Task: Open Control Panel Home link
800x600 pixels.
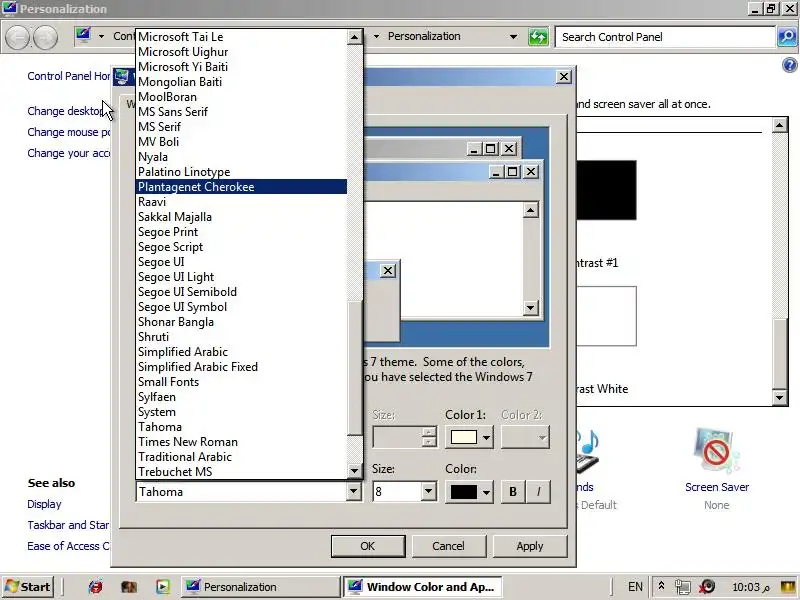Action: point(68,76)
